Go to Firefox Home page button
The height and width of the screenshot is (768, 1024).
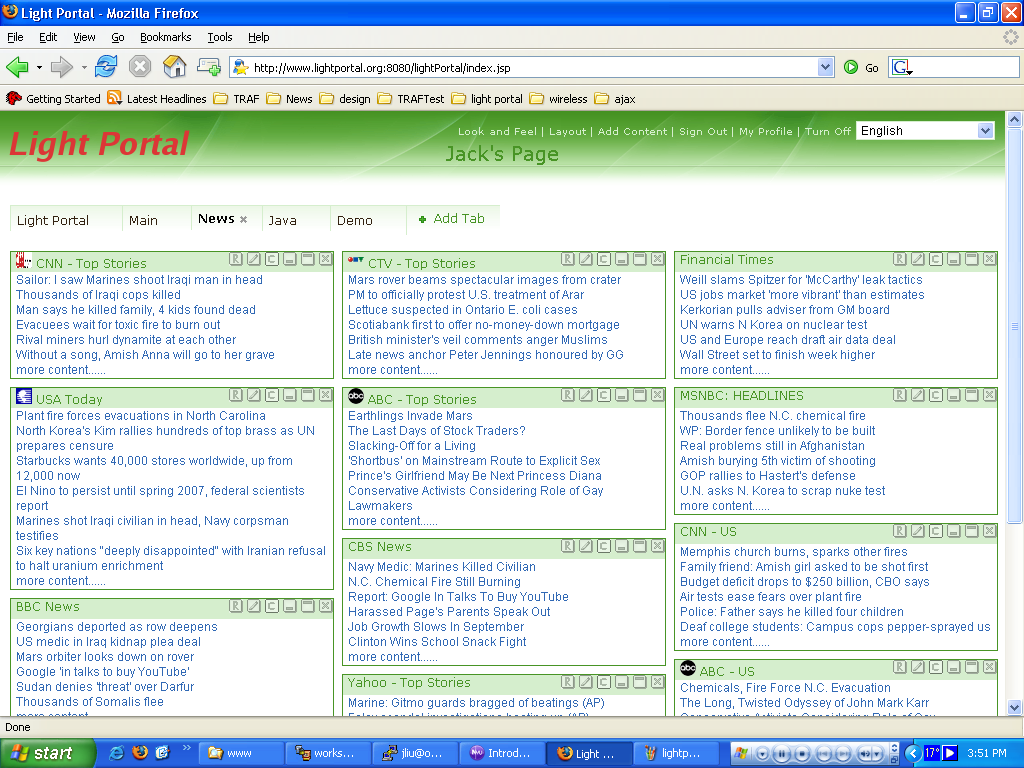click(174, 67)
